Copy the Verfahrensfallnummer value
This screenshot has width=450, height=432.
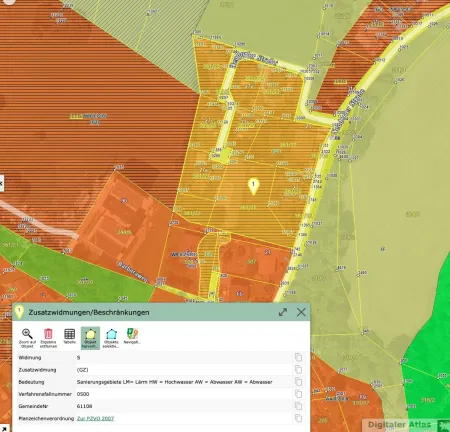298,394
